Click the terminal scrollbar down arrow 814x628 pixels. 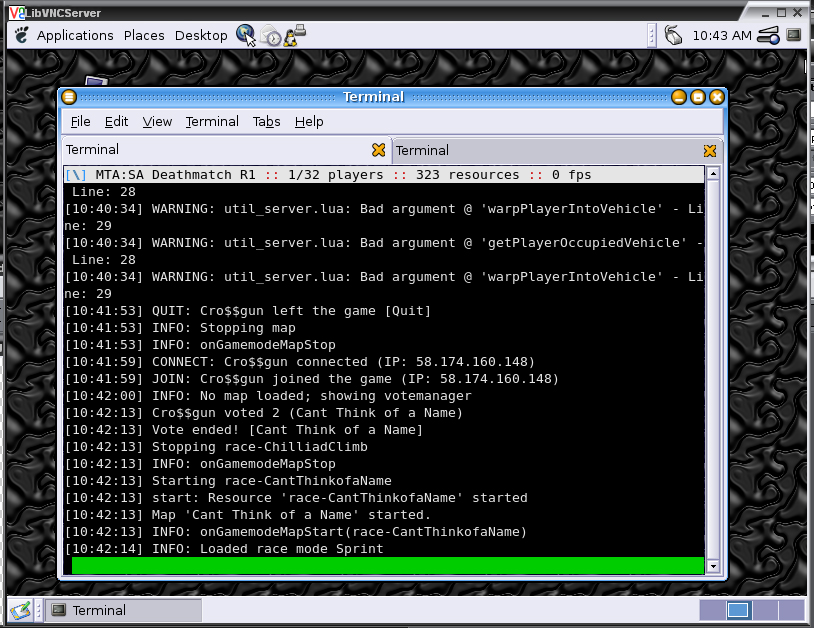coord(713,566)
